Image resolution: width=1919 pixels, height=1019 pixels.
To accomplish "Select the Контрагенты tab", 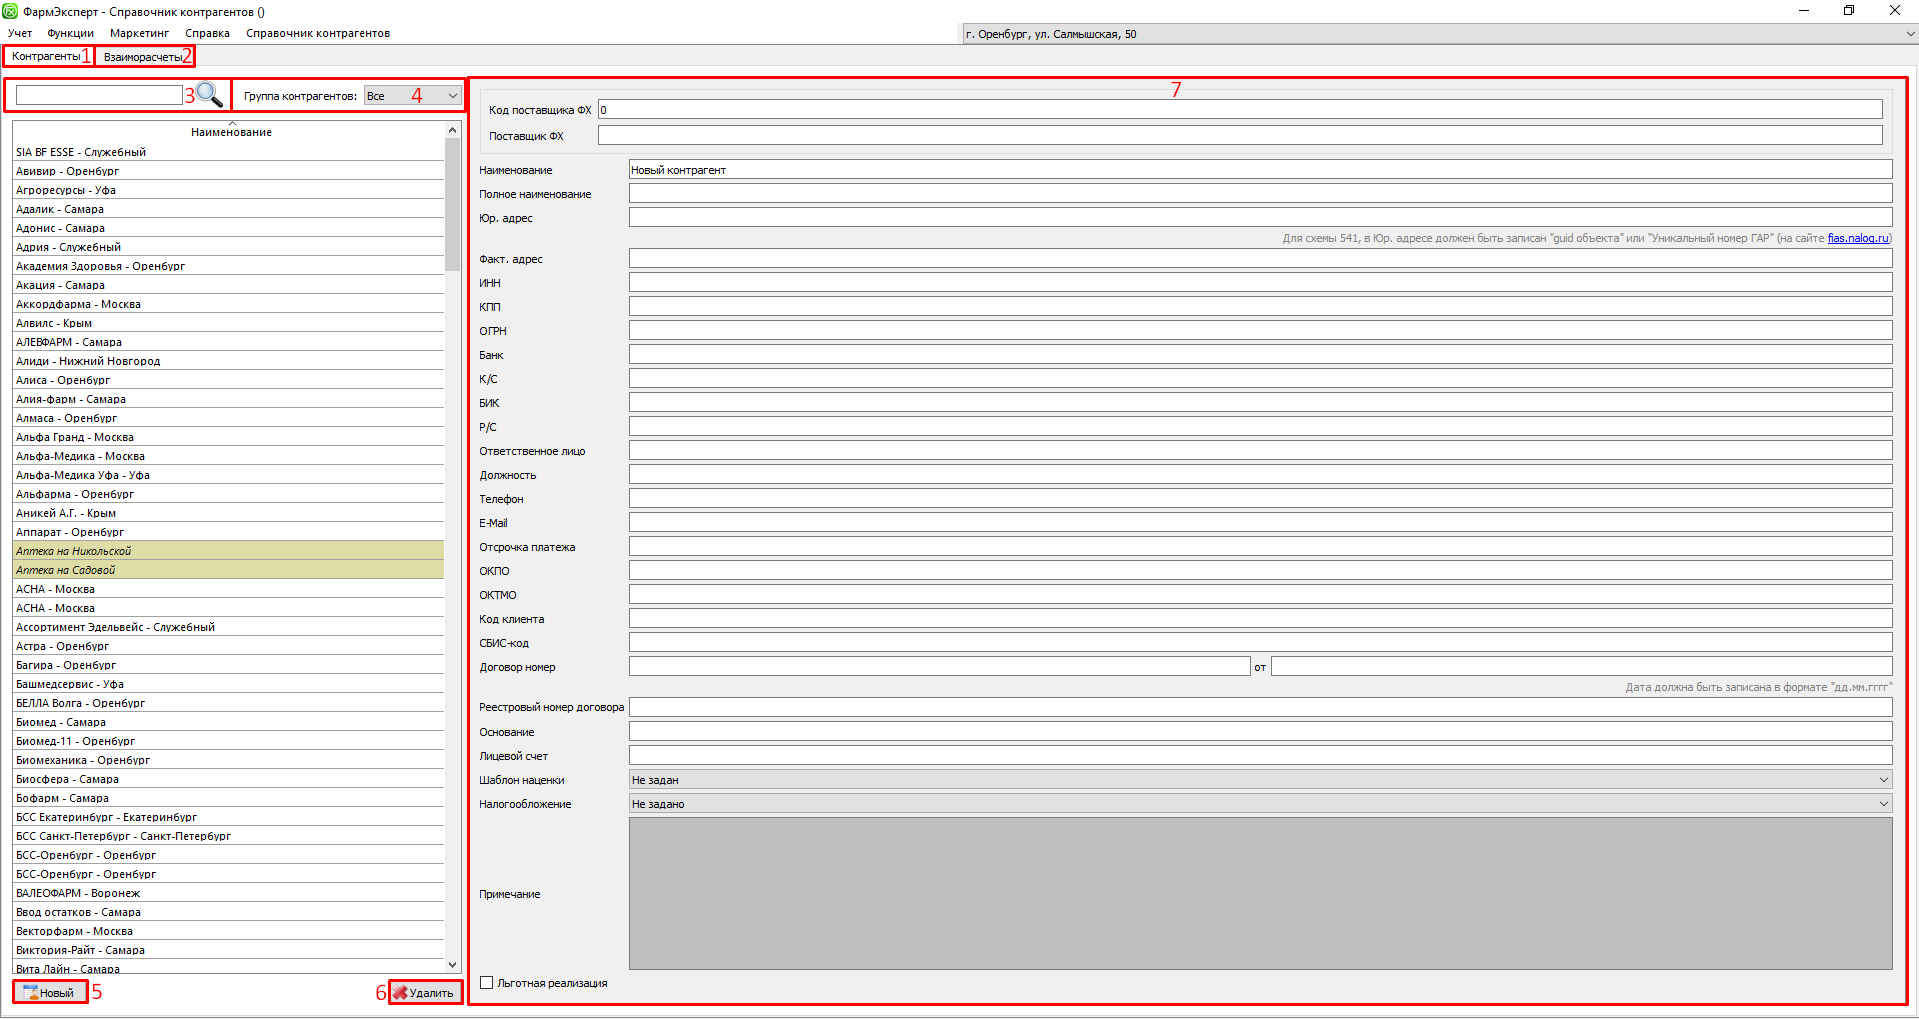I will coord(46,57).
